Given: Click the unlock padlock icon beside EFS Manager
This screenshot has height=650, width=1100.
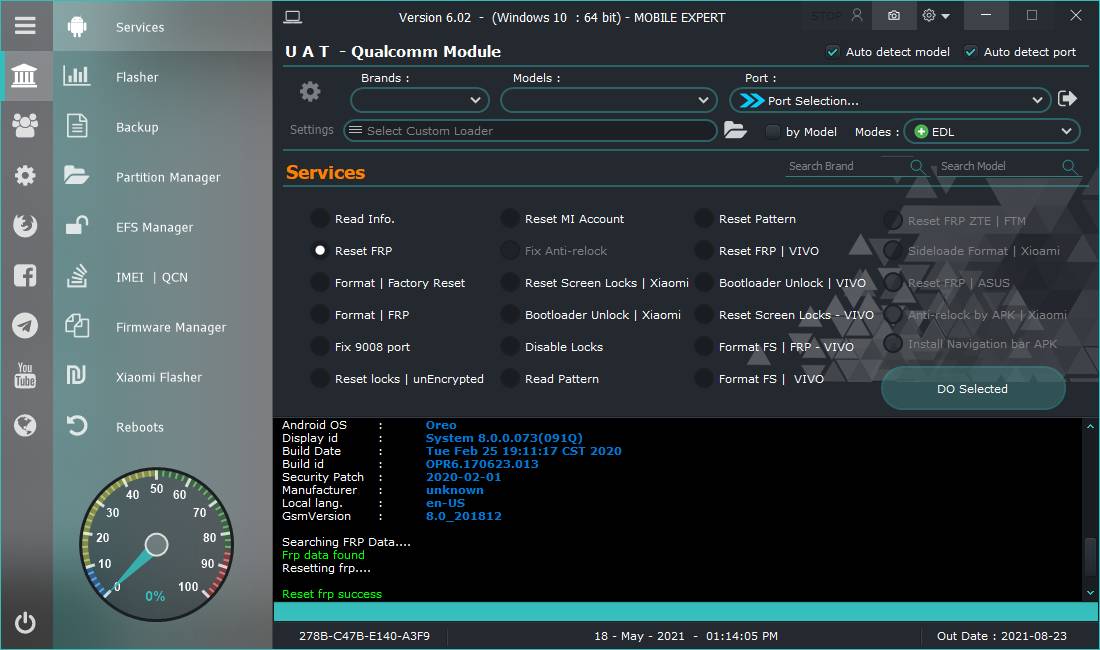Looking at the screenshot, I should (76, 225).
